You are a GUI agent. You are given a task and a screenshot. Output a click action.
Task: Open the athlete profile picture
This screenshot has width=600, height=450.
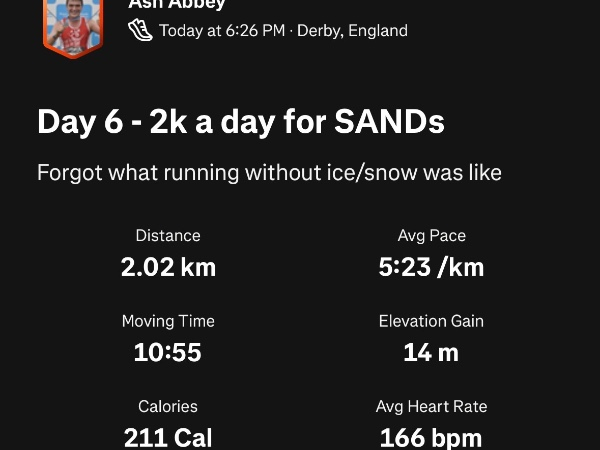point(73,24)
